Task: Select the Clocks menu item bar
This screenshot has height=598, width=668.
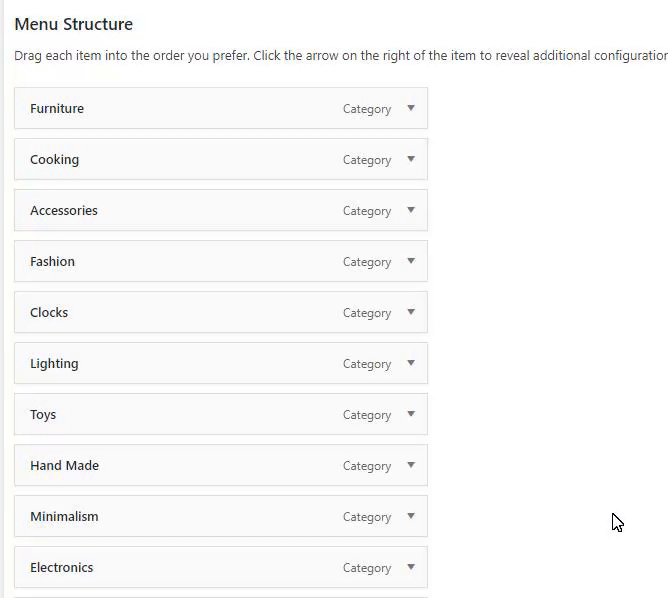Action: pyautogui.click(x=200, y=312)
